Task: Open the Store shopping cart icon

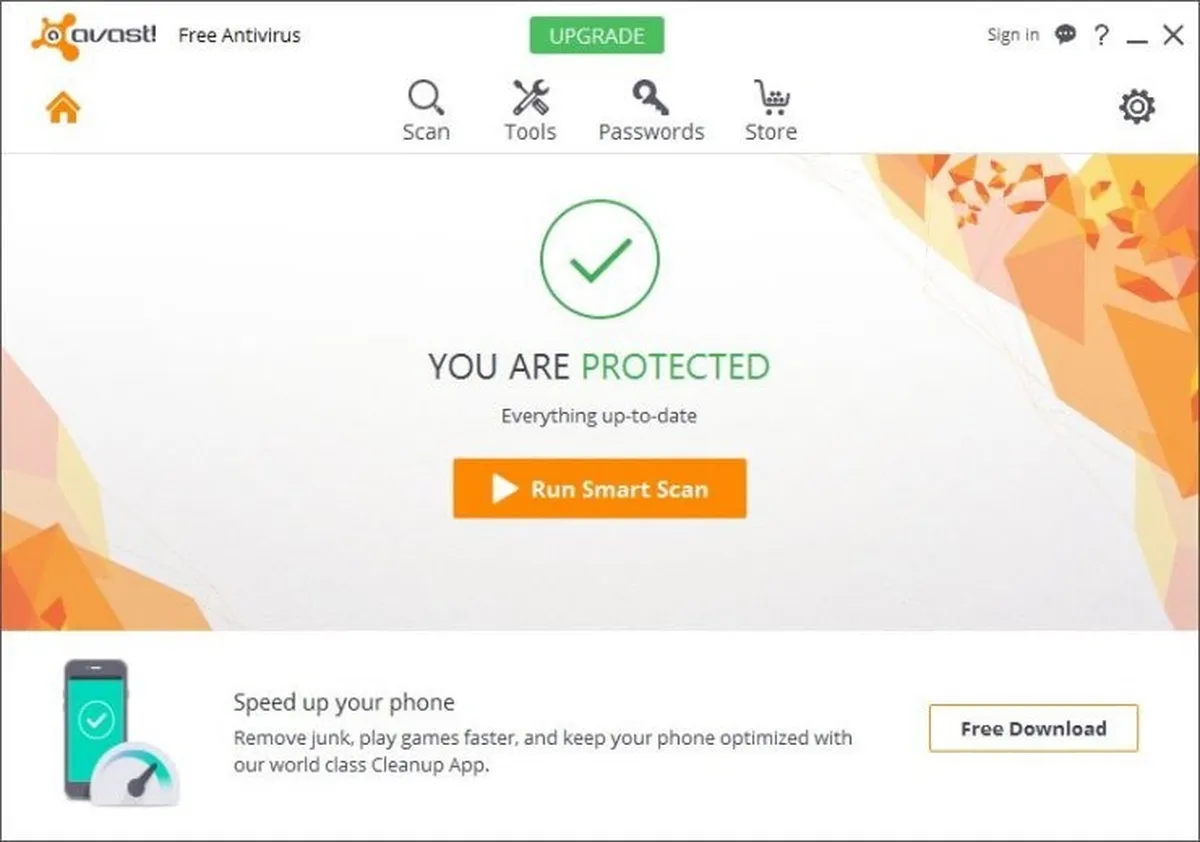Action: pyautogui.click(x=770, y=95)
